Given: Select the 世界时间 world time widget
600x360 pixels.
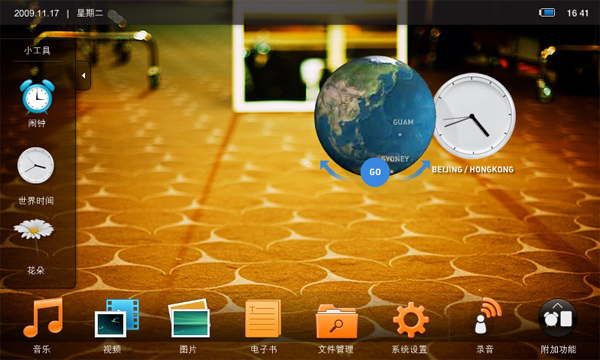Looking at the screenshot, I should pyautogui.click(x=36, y=165).
